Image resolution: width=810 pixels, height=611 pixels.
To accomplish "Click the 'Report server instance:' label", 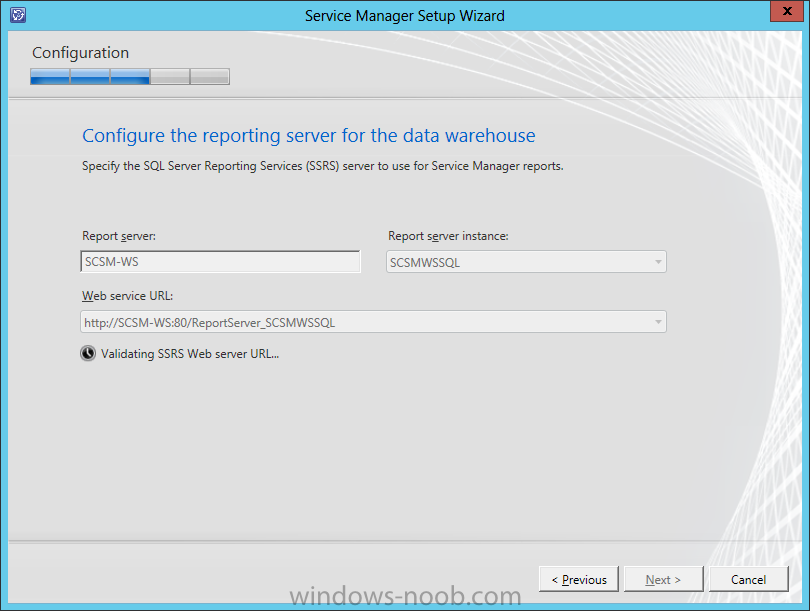I will 448,236.
